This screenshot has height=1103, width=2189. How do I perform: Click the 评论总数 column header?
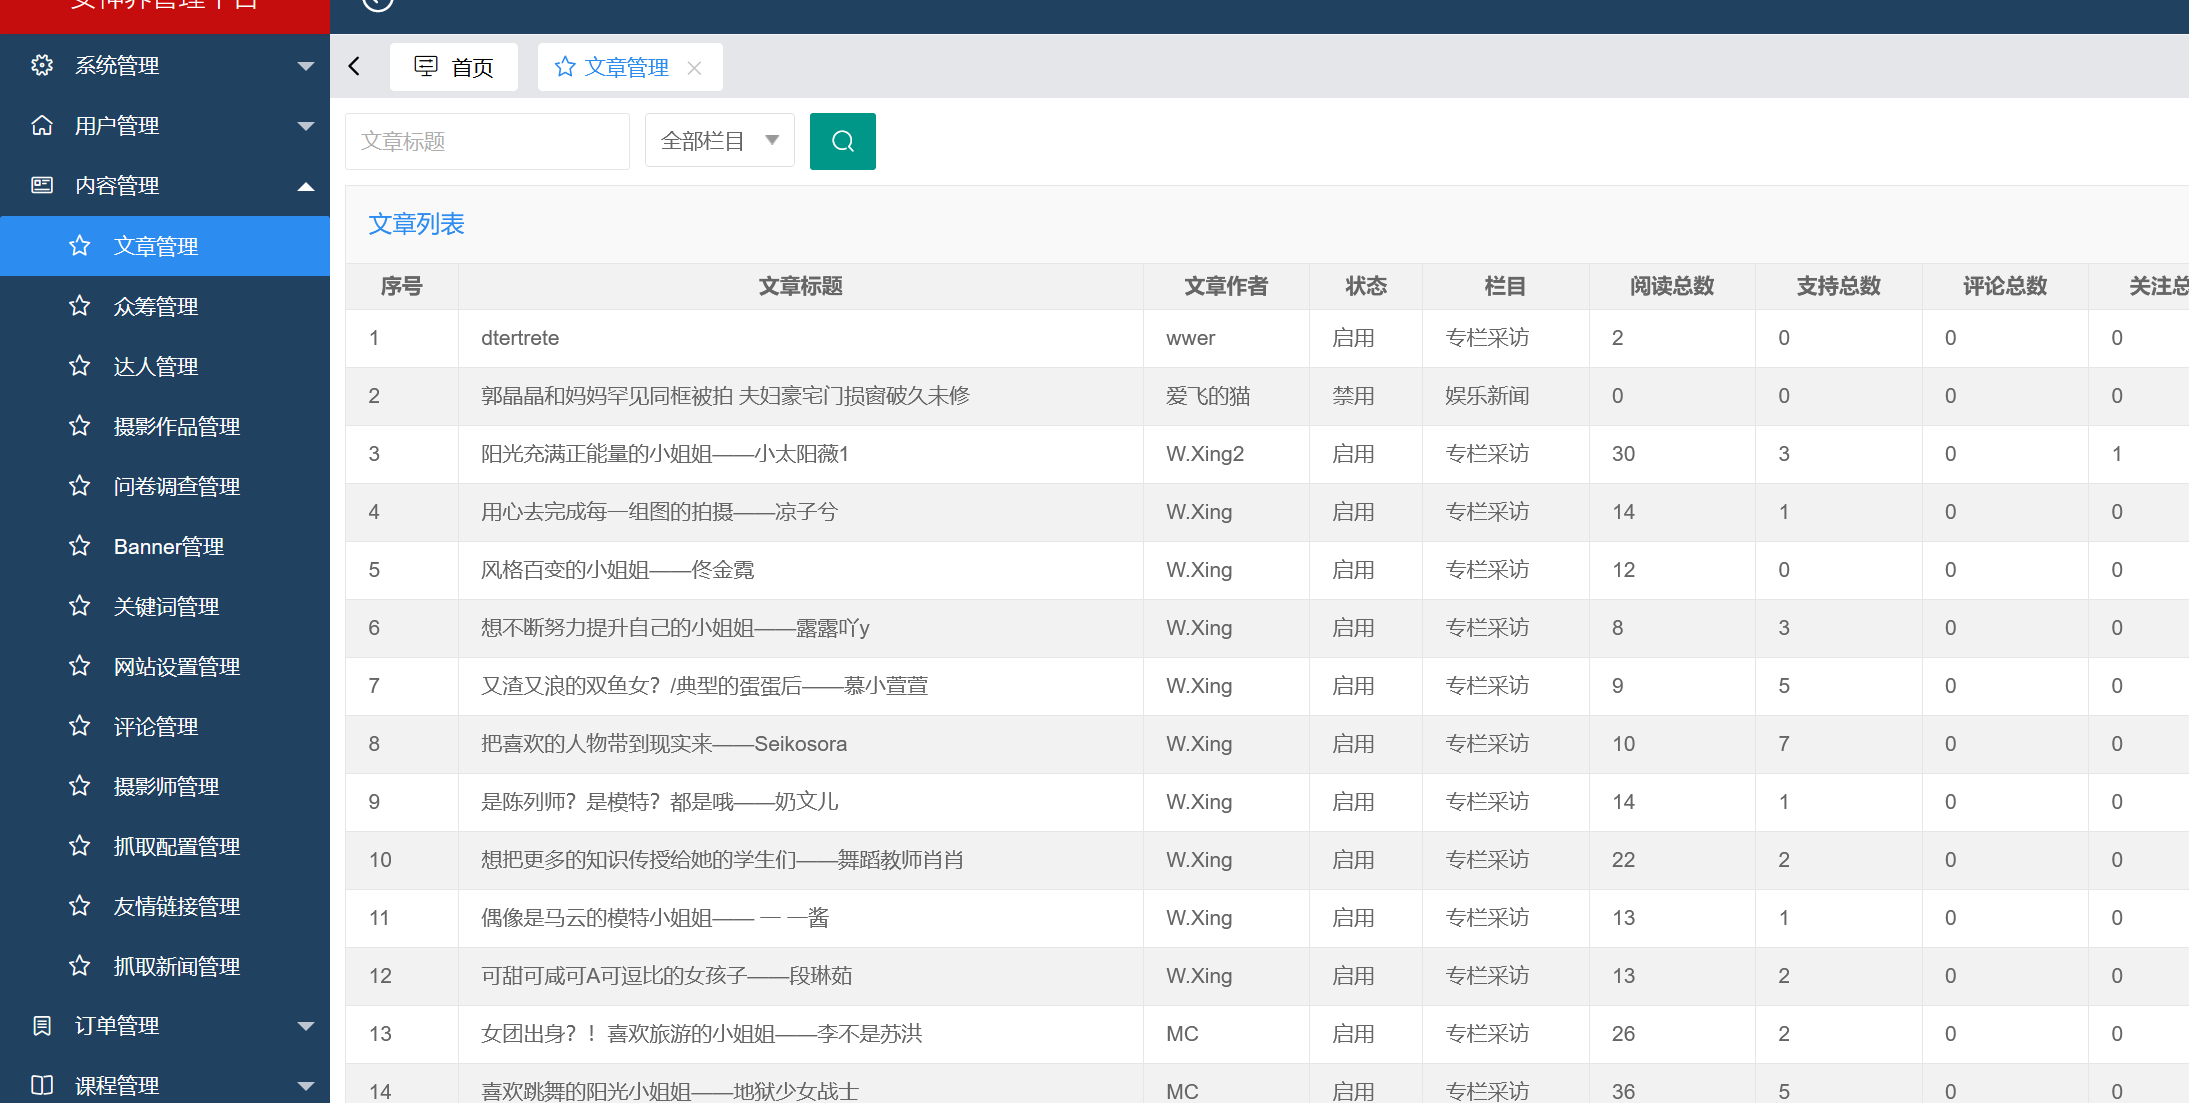pyautogui.click(x=2005, y=286)
